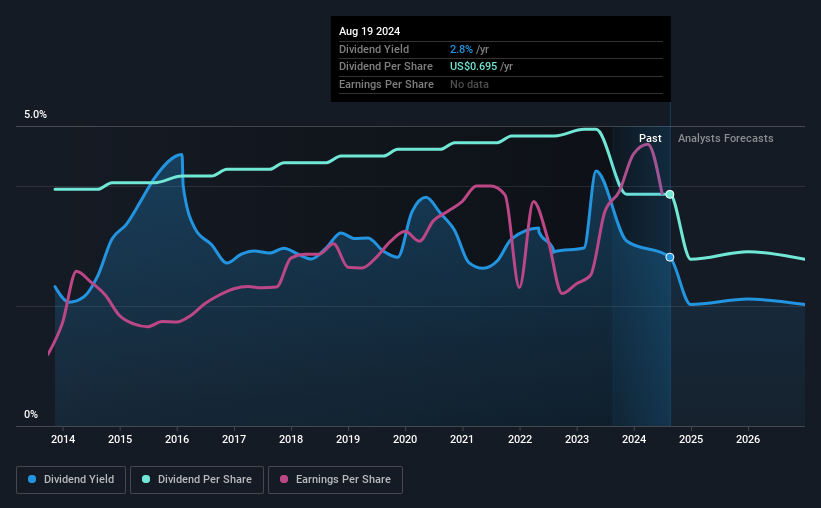The image size is (821, 508).
Task: Click the blue Dividend Yield legend dot
Action: 32,479
